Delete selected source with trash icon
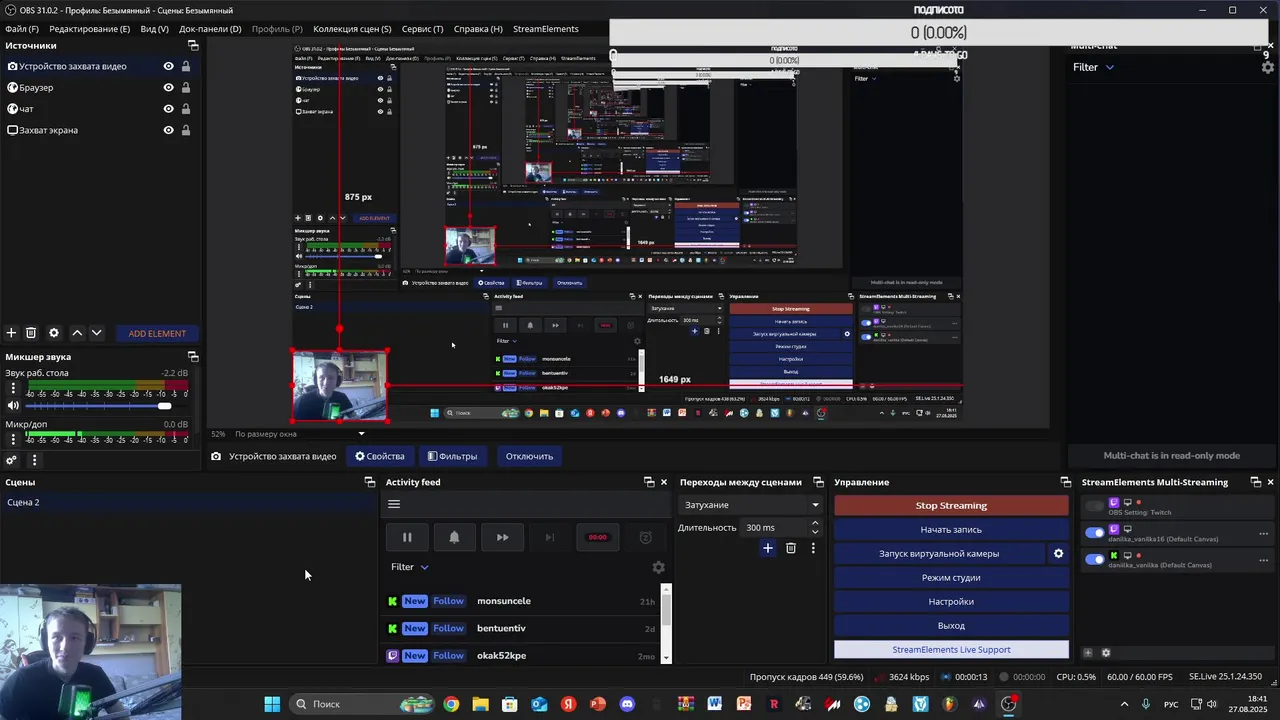The width and height of the screenshot is (1280, 720). pyautogui.click(x=31, y=333)
